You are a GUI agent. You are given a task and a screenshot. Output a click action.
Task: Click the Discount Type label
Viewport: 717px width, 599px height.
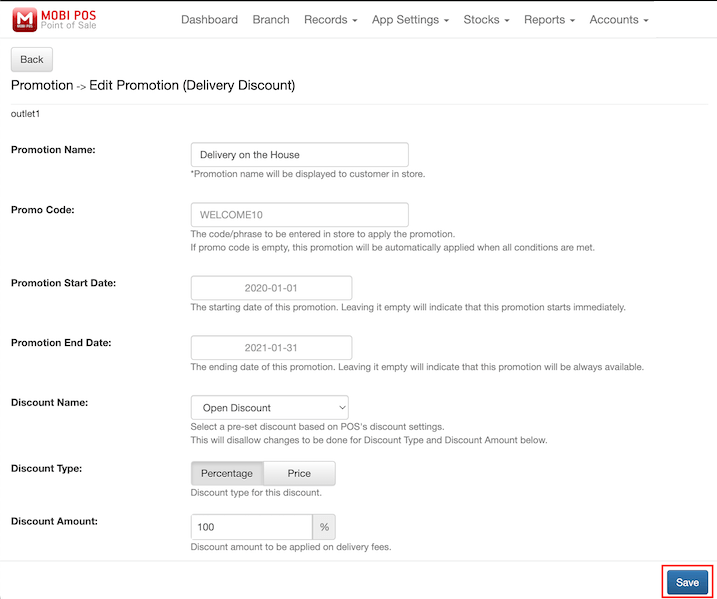tap(47, 469)
